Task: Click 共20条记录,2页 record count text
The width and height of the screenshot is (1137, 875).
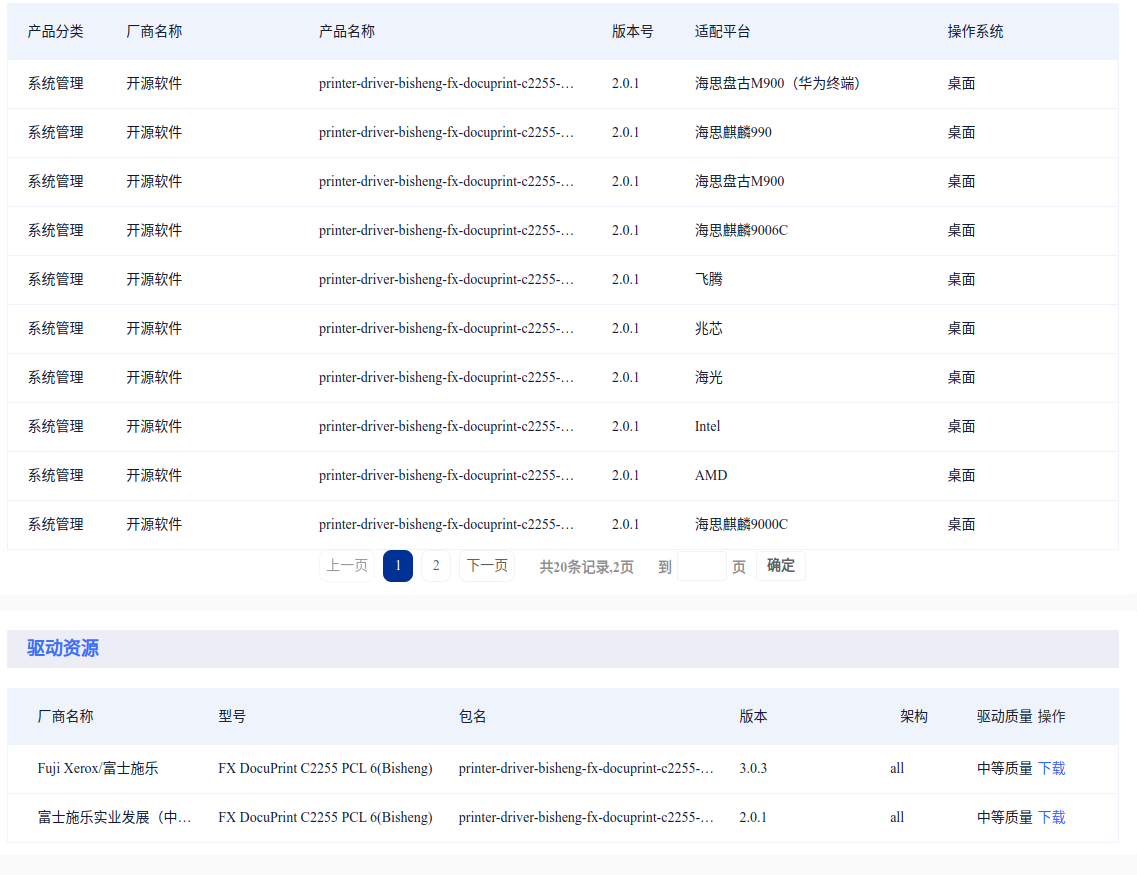Action: [x=586, y=567]
